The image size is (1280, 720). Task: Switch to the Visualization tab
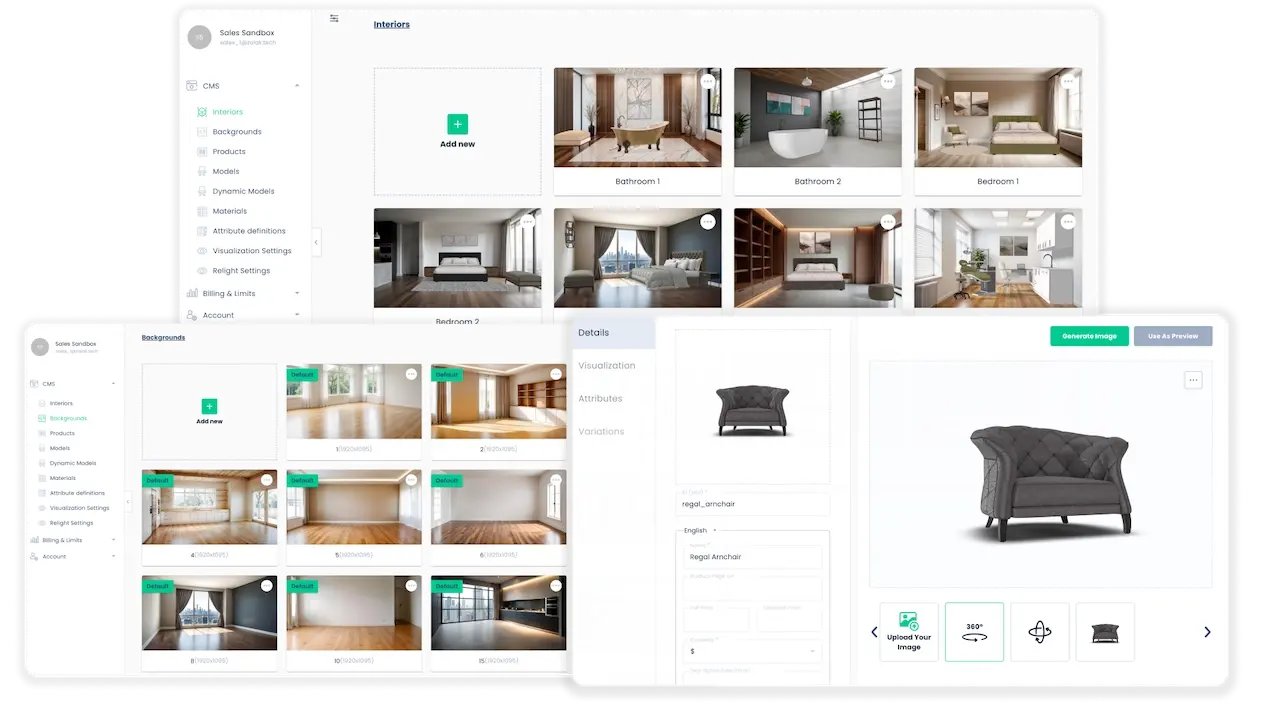click(x=606, y=365)
